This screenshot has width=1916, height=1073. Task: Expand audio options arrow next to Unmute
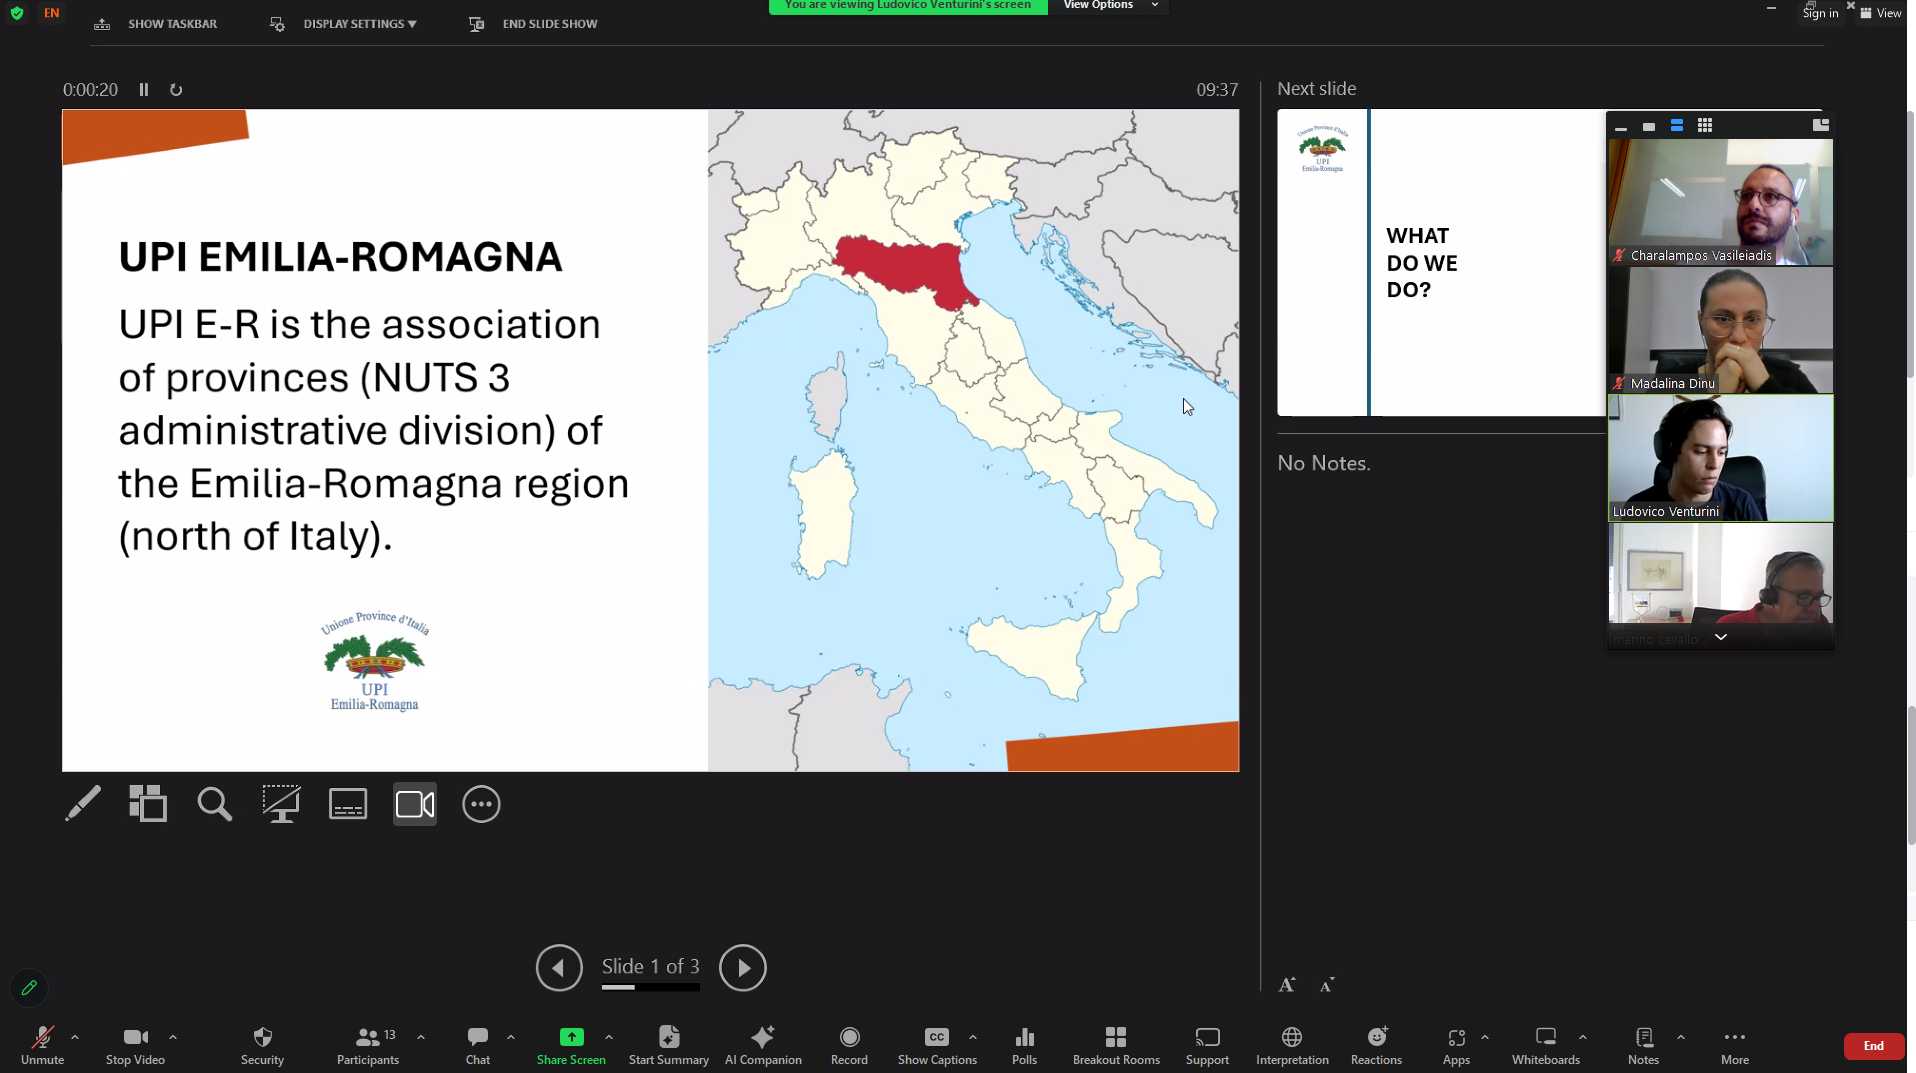(x=75, y=1037)
